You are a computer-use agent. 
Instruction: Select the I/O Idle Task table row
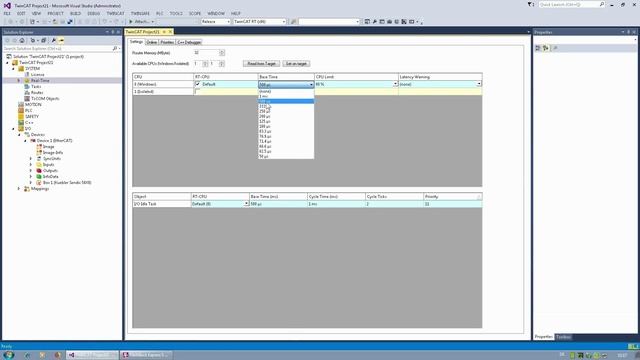point(307,204)
